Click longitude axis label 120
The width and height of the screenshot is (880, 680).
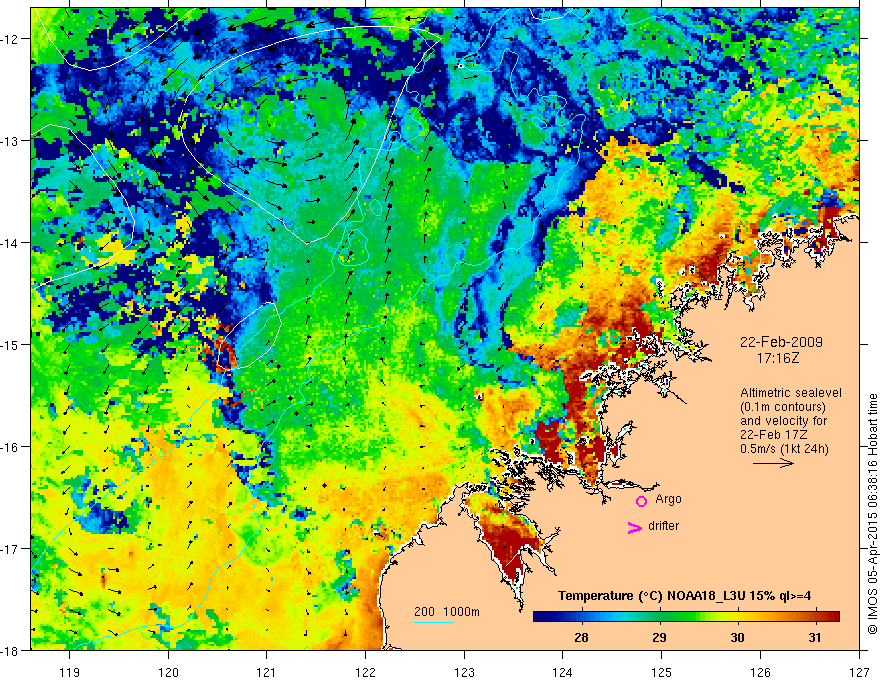point(168,672)
